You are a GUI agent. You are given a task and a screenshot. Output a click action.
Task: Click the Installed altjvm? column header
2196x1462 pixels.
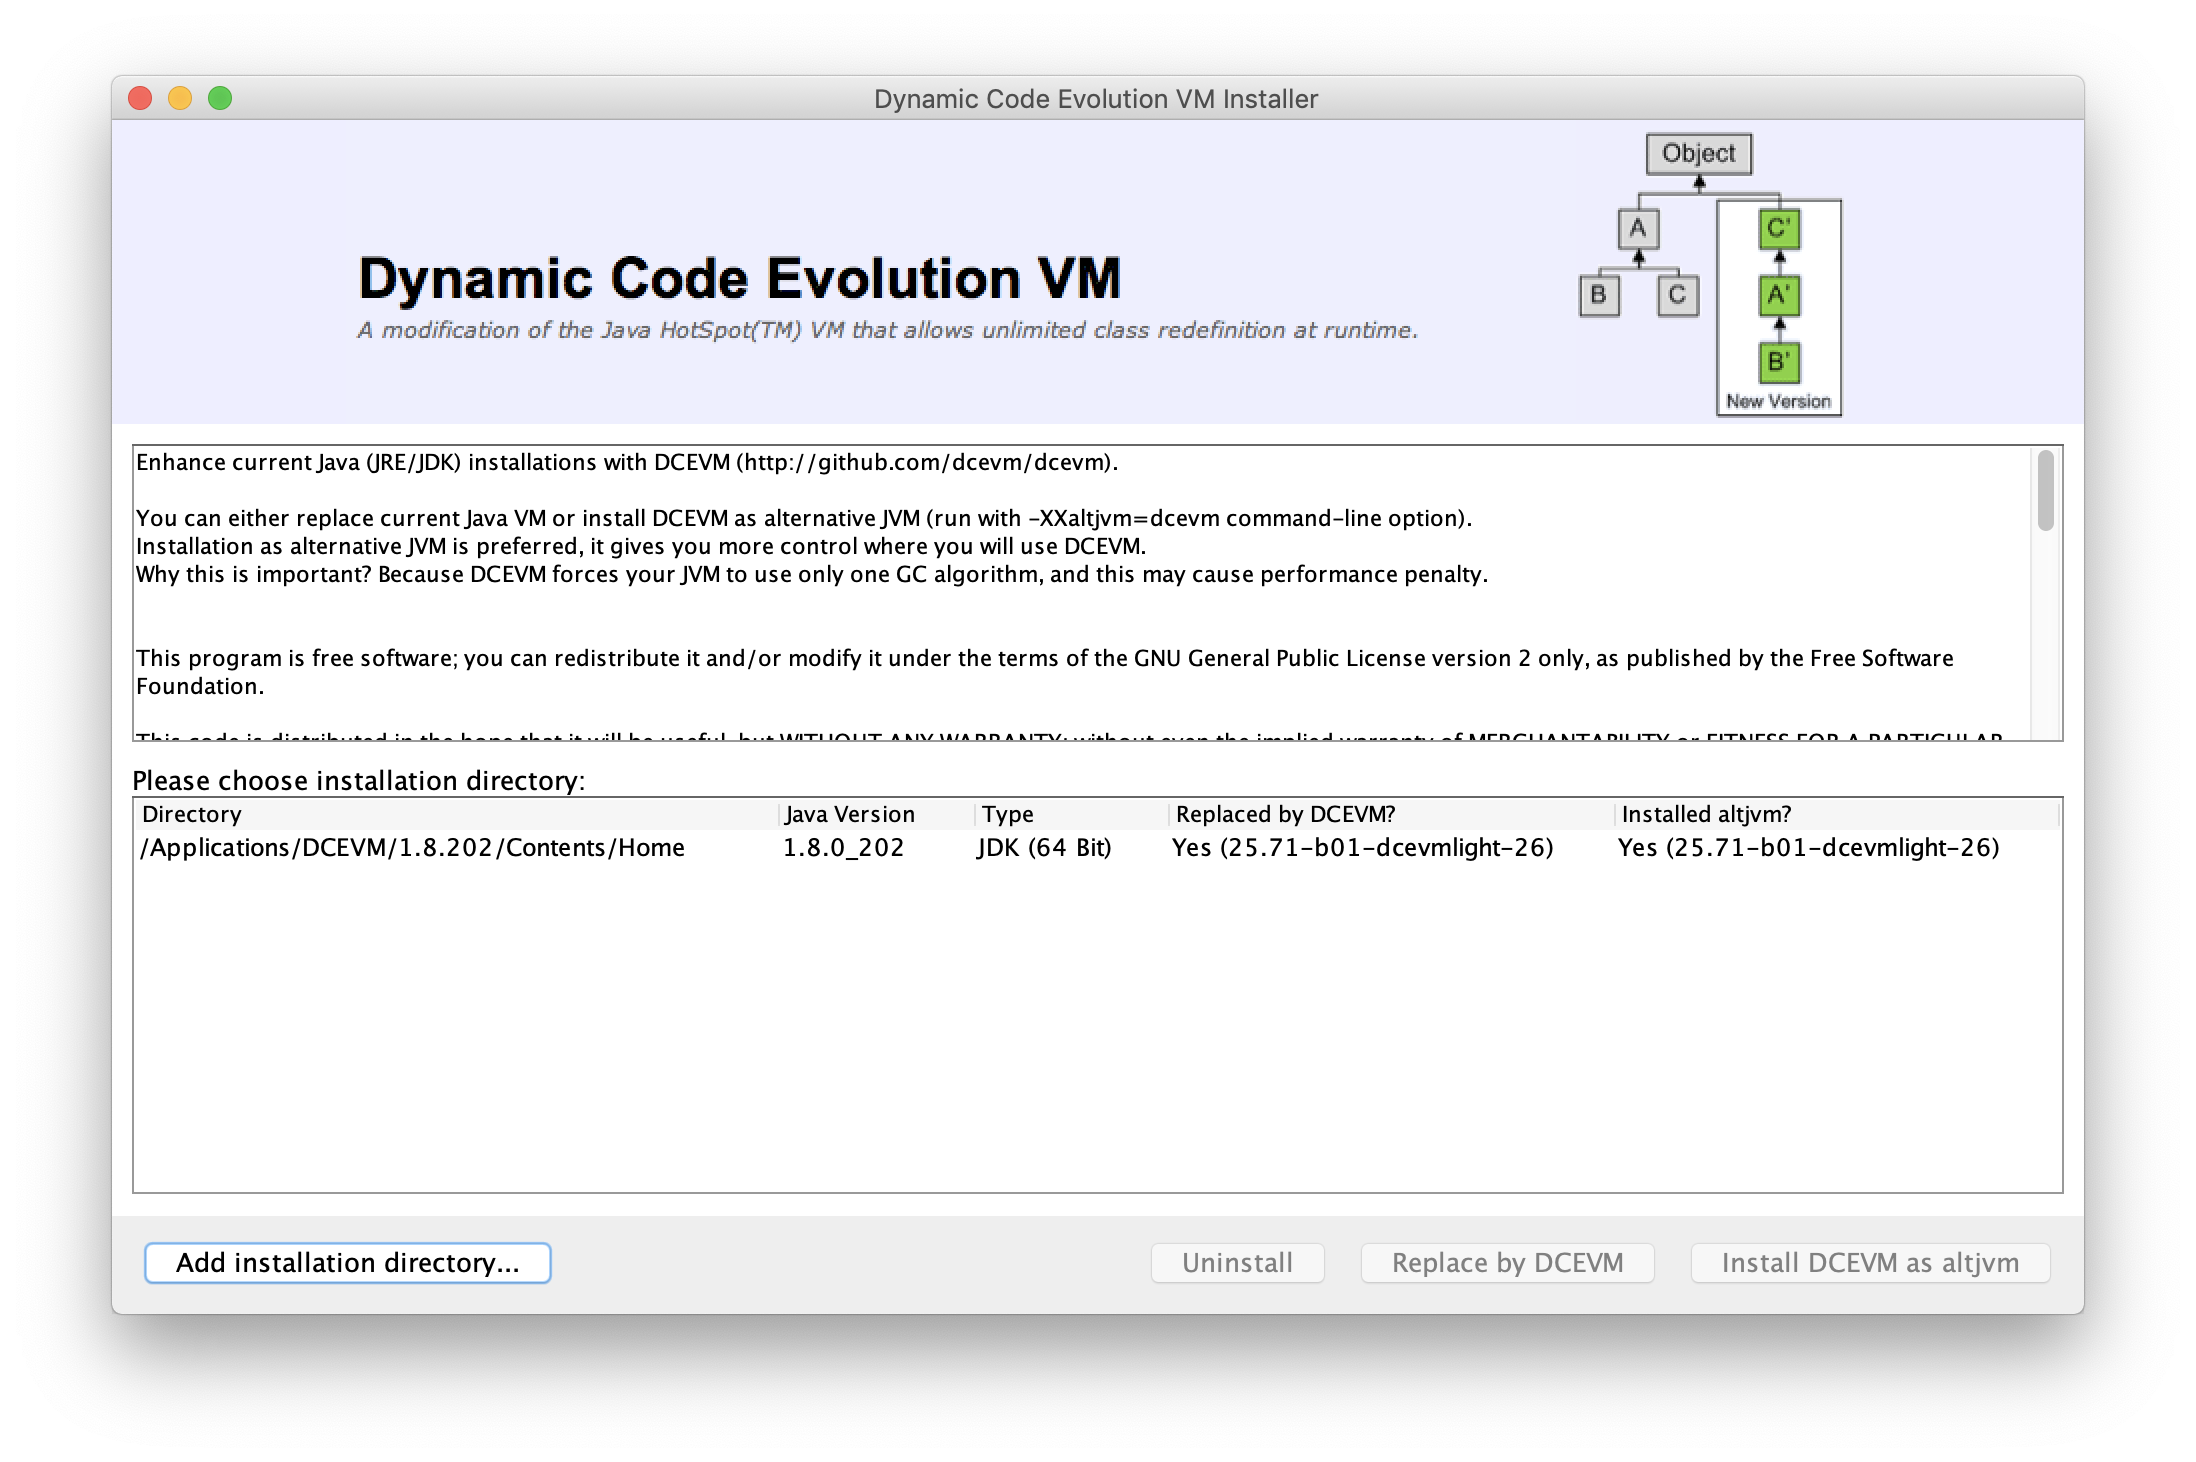pos(1706,814)
